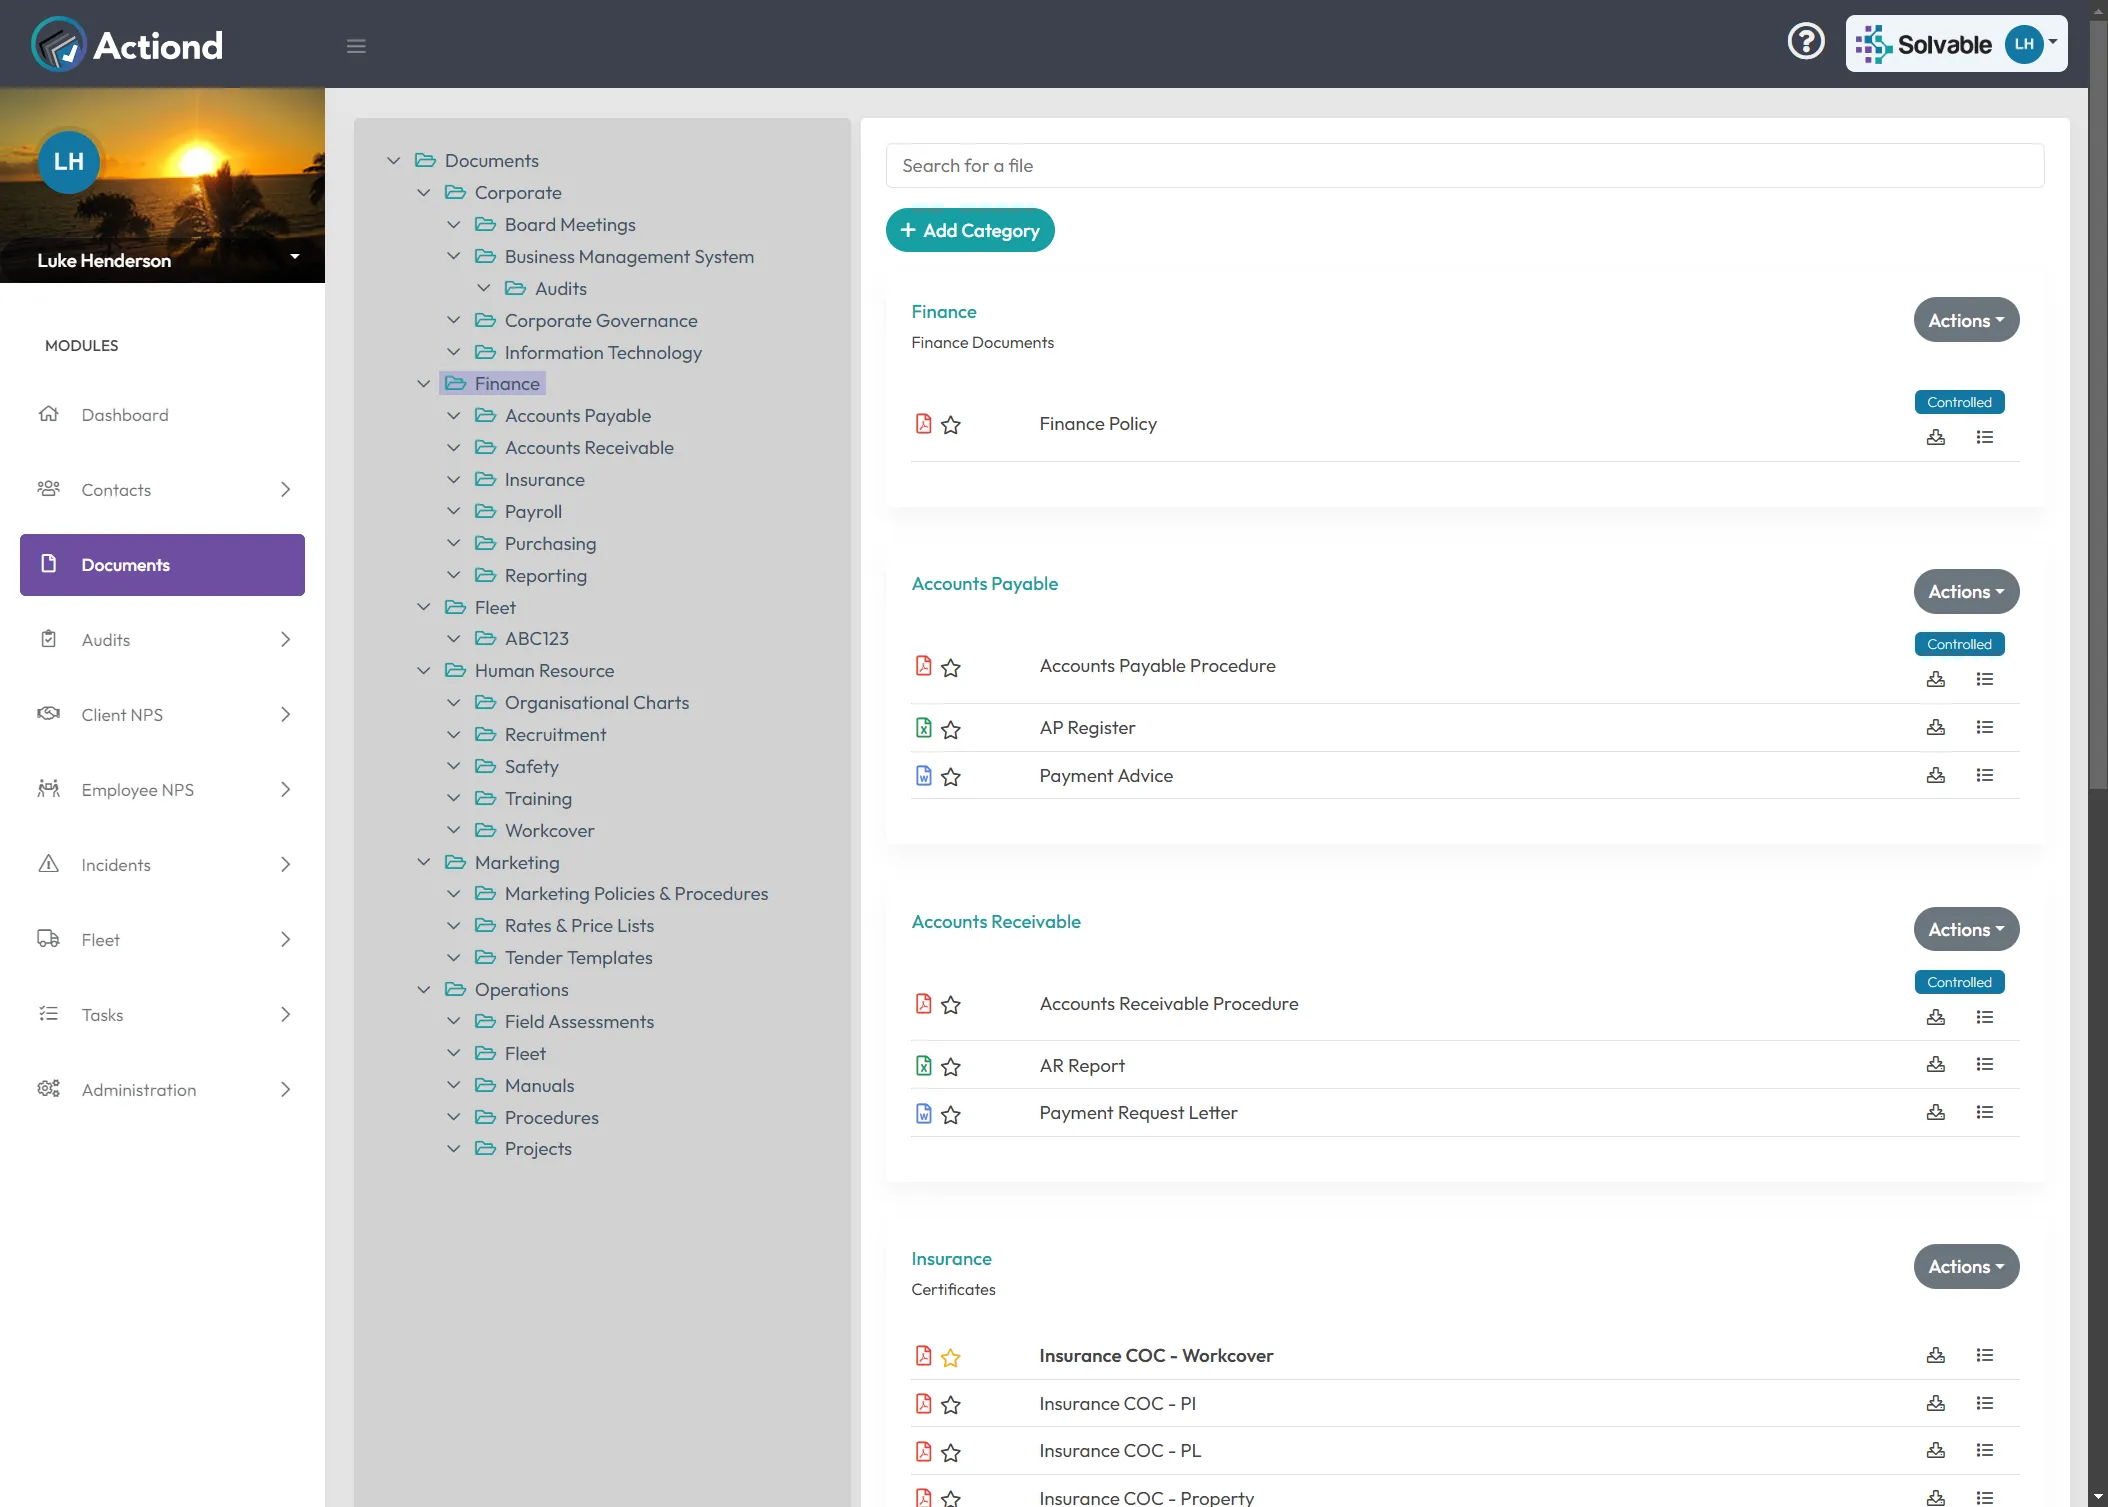
Task: Open the Actions dropdown for Finance
Action: (1965, 320)
